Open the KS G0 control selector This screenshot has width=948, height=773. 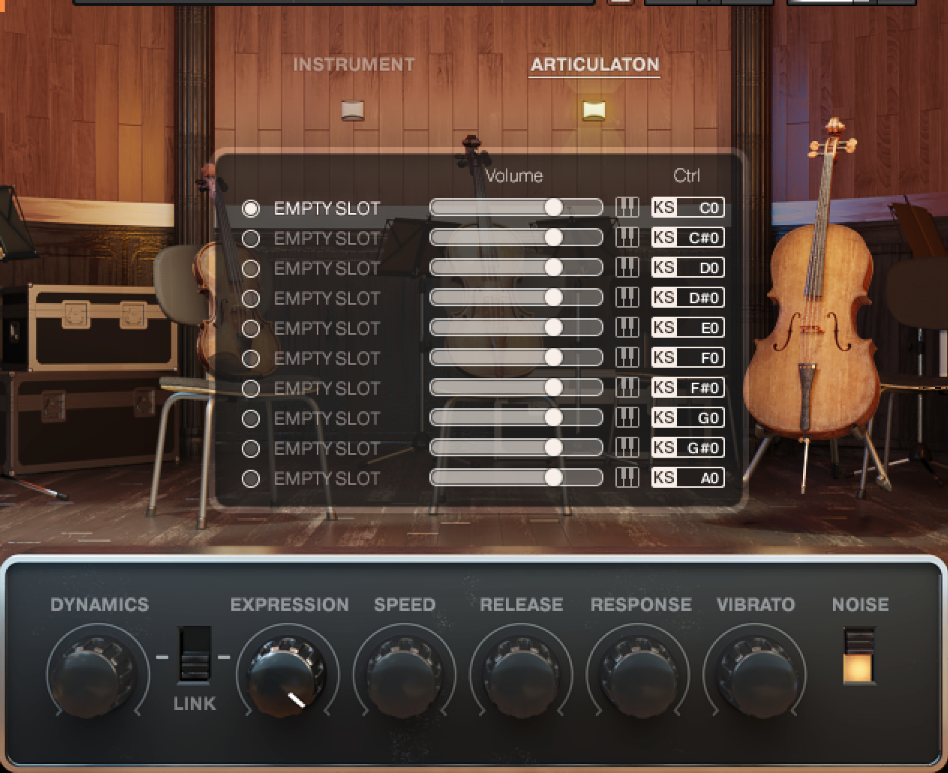(688, 418)
